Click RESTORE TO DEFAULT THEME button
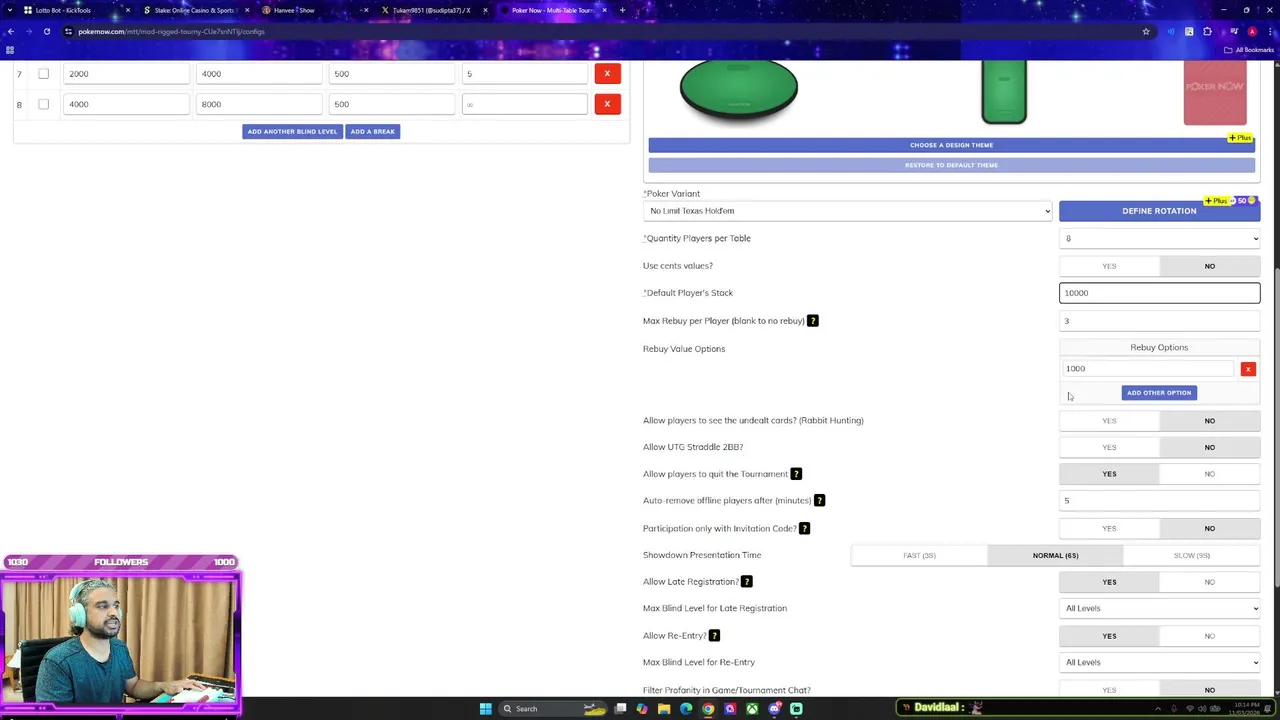This screenshot has width=1280, height=720. point(951,165)
